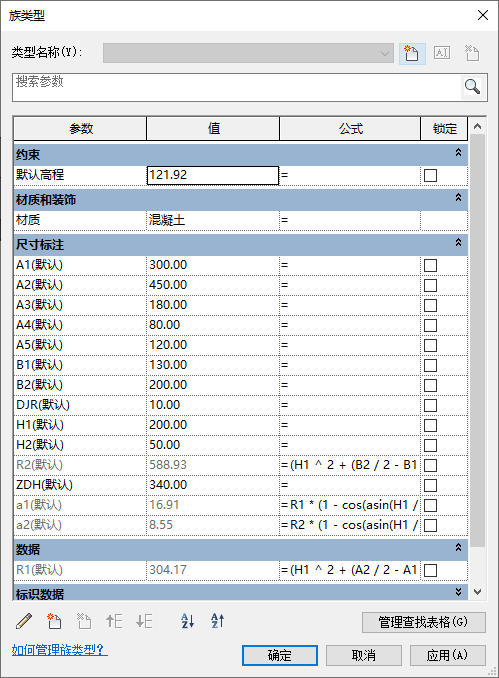Click the 值 column header
Viewport: 499px width, 678px height.
click(213, 128)
